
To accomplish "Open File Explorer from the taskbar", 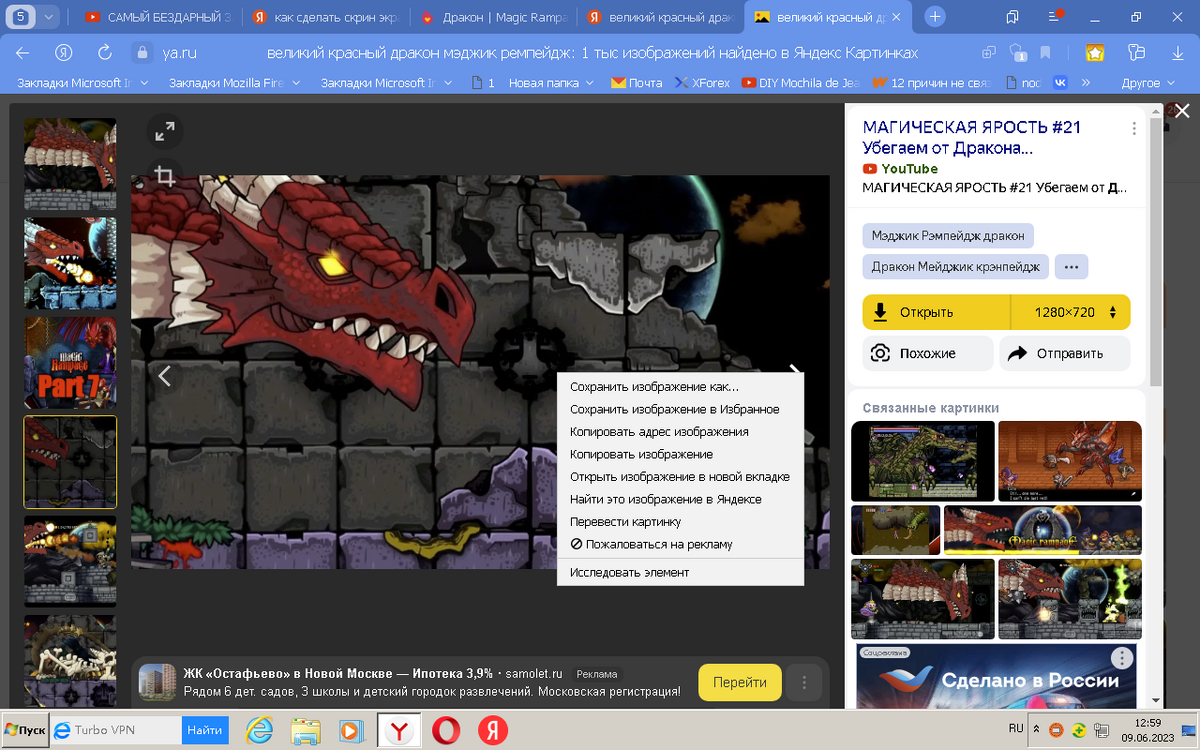I will [305, 731].
